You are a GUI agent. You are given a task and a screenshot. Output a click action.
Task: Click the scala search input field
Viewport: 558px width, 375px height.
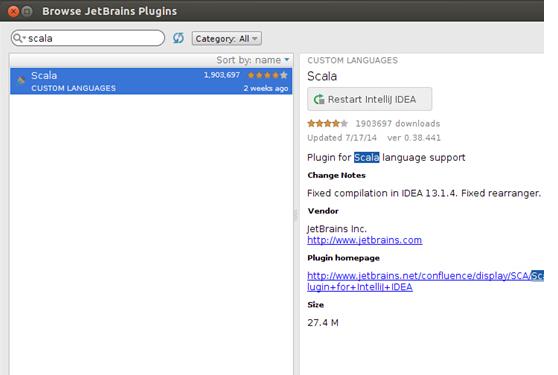pos(88,38)
